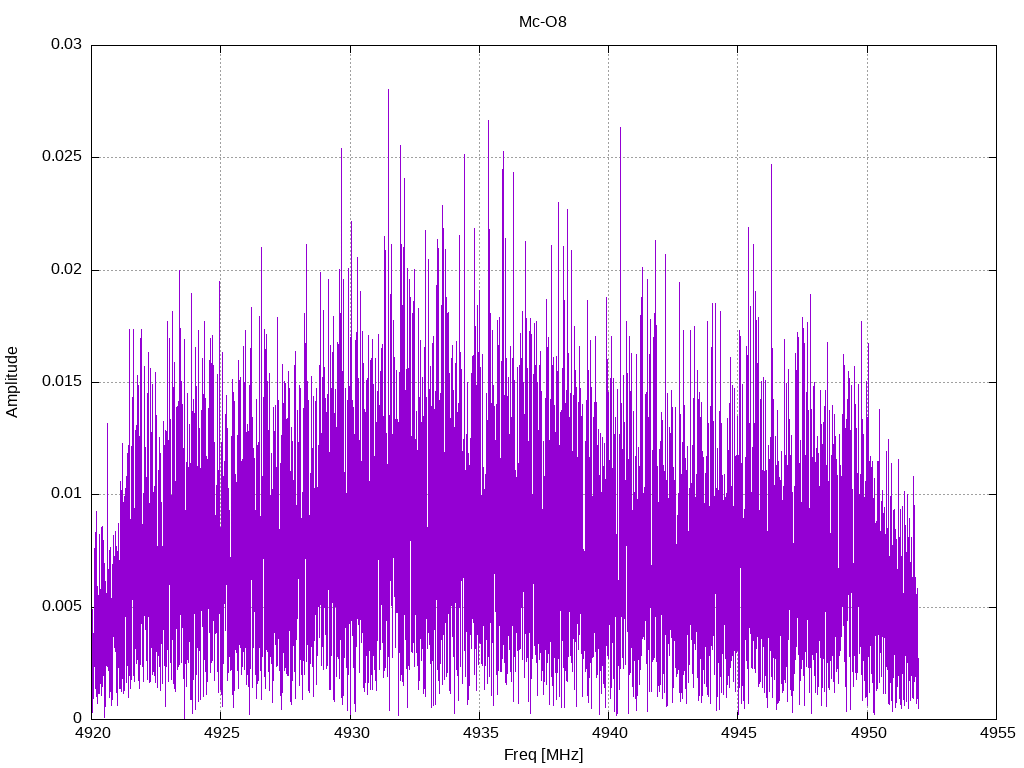Click the 0.015 y-axis tick label
The image size is (1024, 768).
point(62,381)
